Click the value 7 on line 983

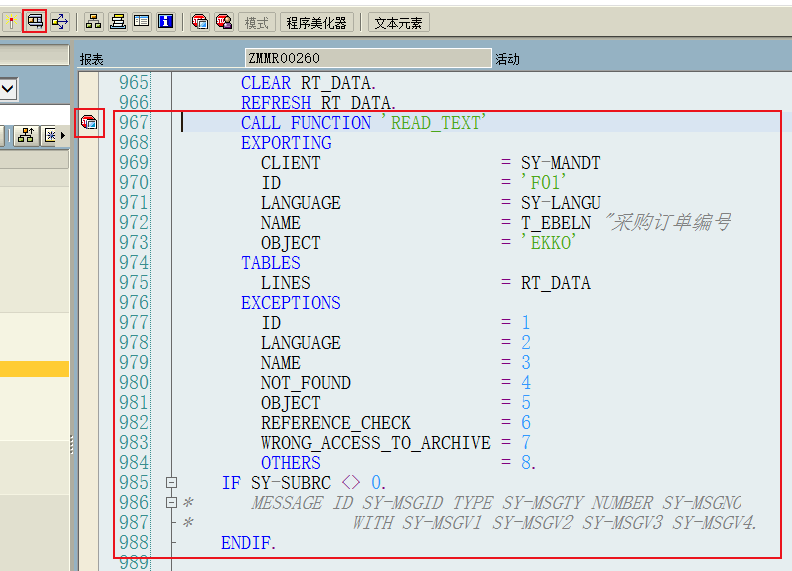click(x=526, y=443)
